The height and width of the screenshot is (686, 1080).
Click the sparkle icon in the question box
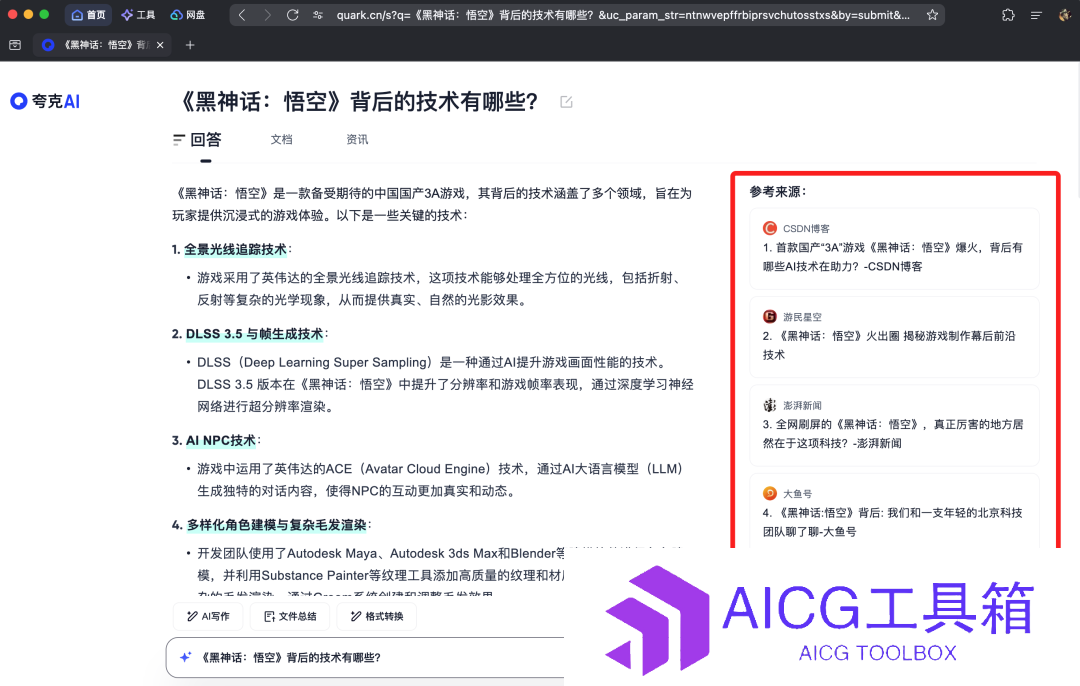[x=185, y=657]
